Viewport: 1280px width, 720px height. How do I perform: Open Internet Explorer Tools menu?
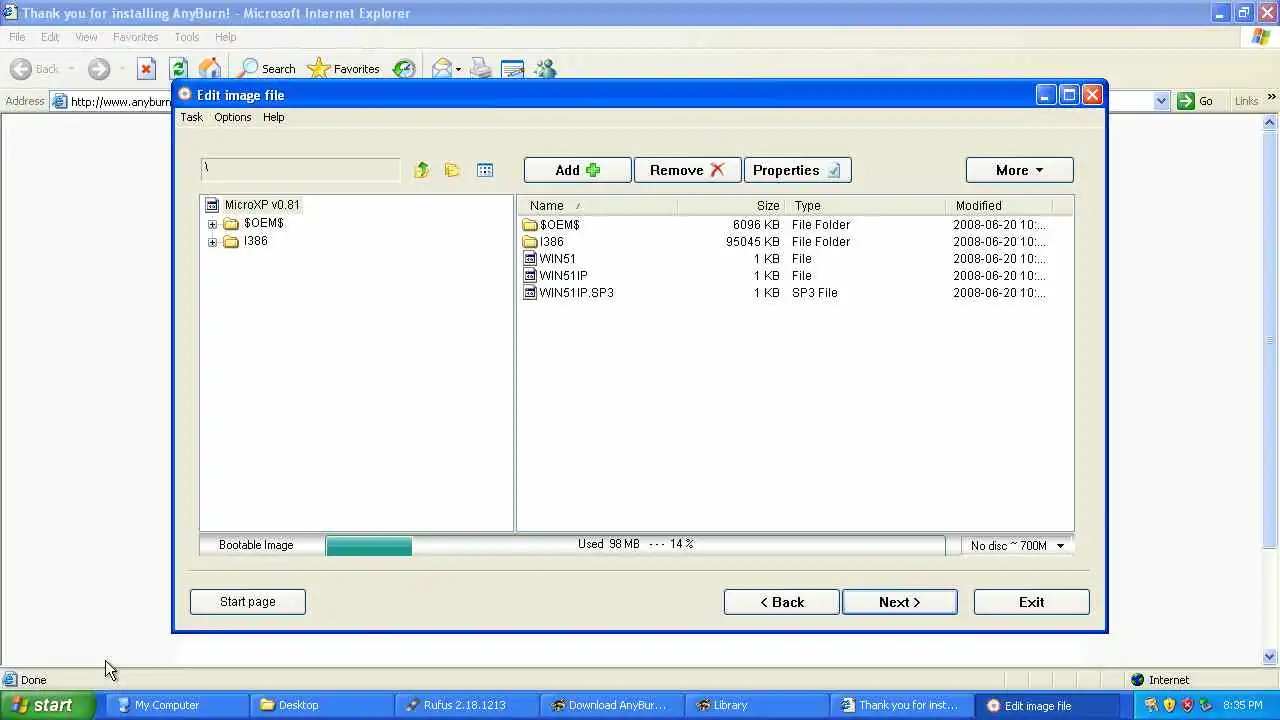click(187, 37)
